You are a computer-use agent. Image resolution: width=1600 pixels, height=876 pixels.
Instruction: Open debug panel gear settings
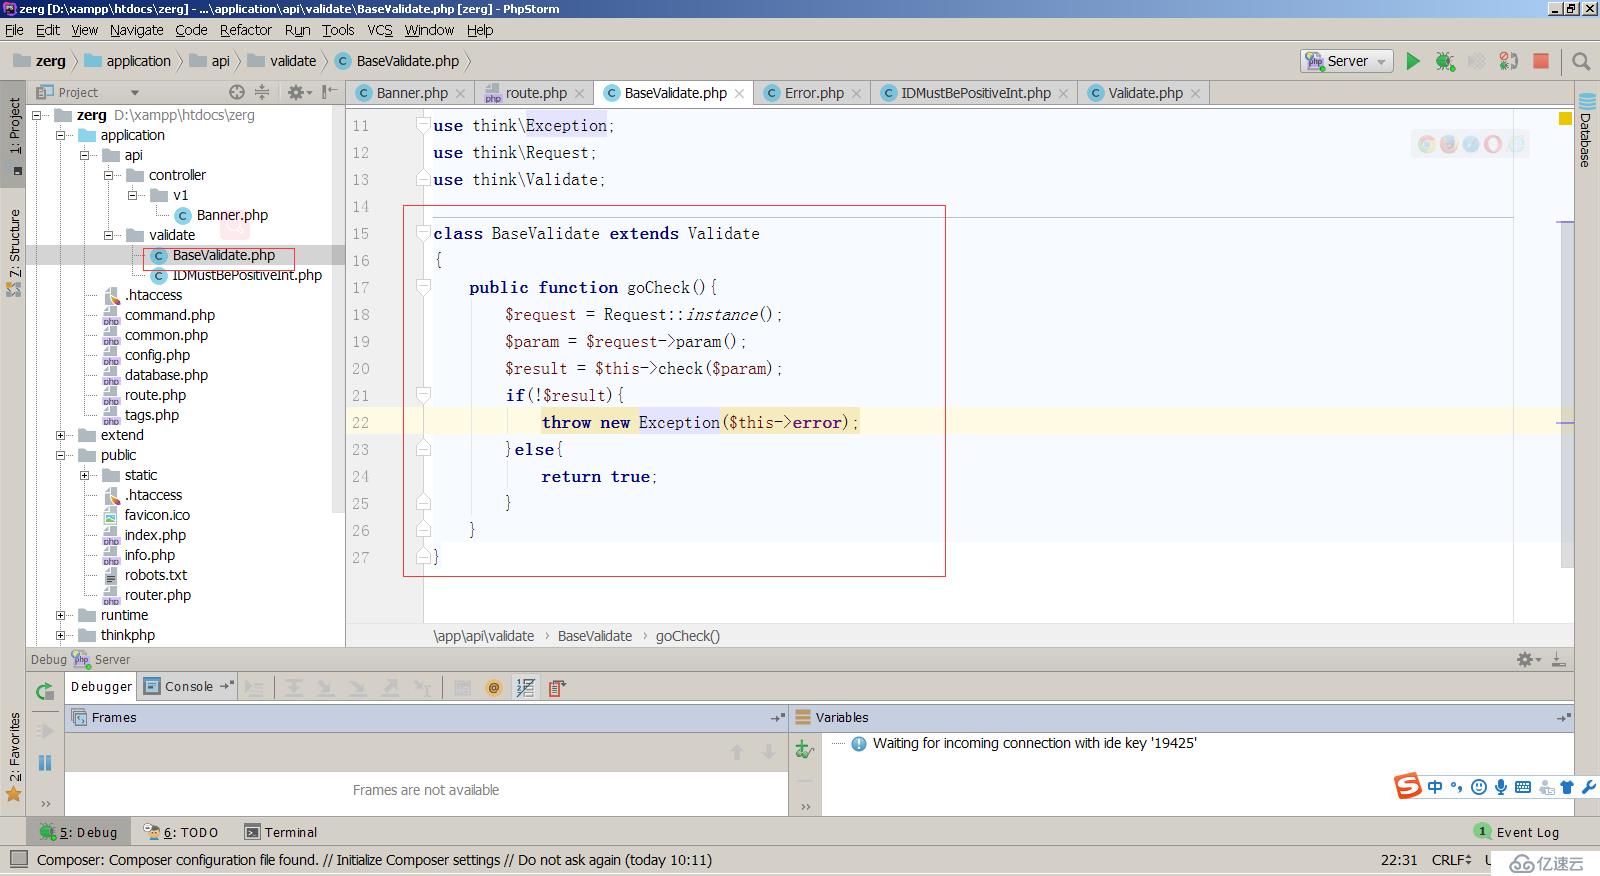point(1528,659)
